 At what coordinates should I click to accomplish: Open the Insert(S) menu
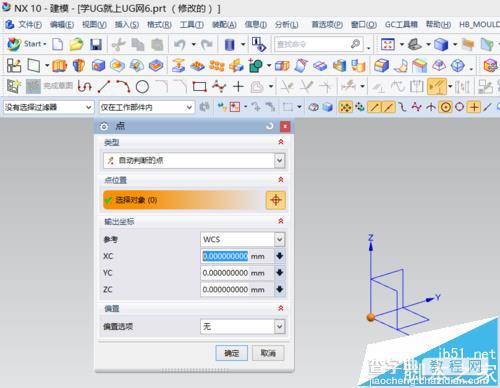[x=127, y=24]
